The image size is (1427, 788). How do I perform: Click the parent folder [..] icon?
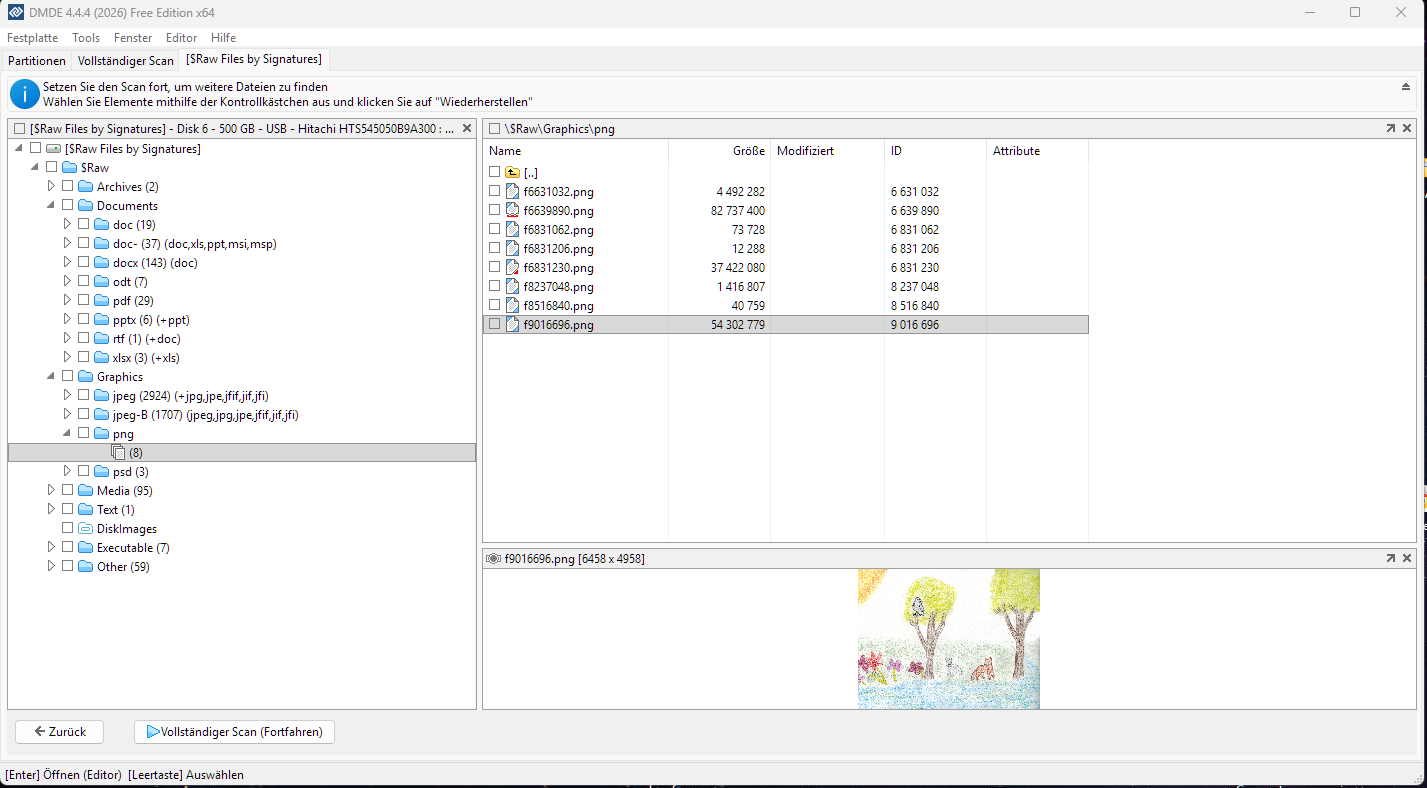[x=512, y=172]
